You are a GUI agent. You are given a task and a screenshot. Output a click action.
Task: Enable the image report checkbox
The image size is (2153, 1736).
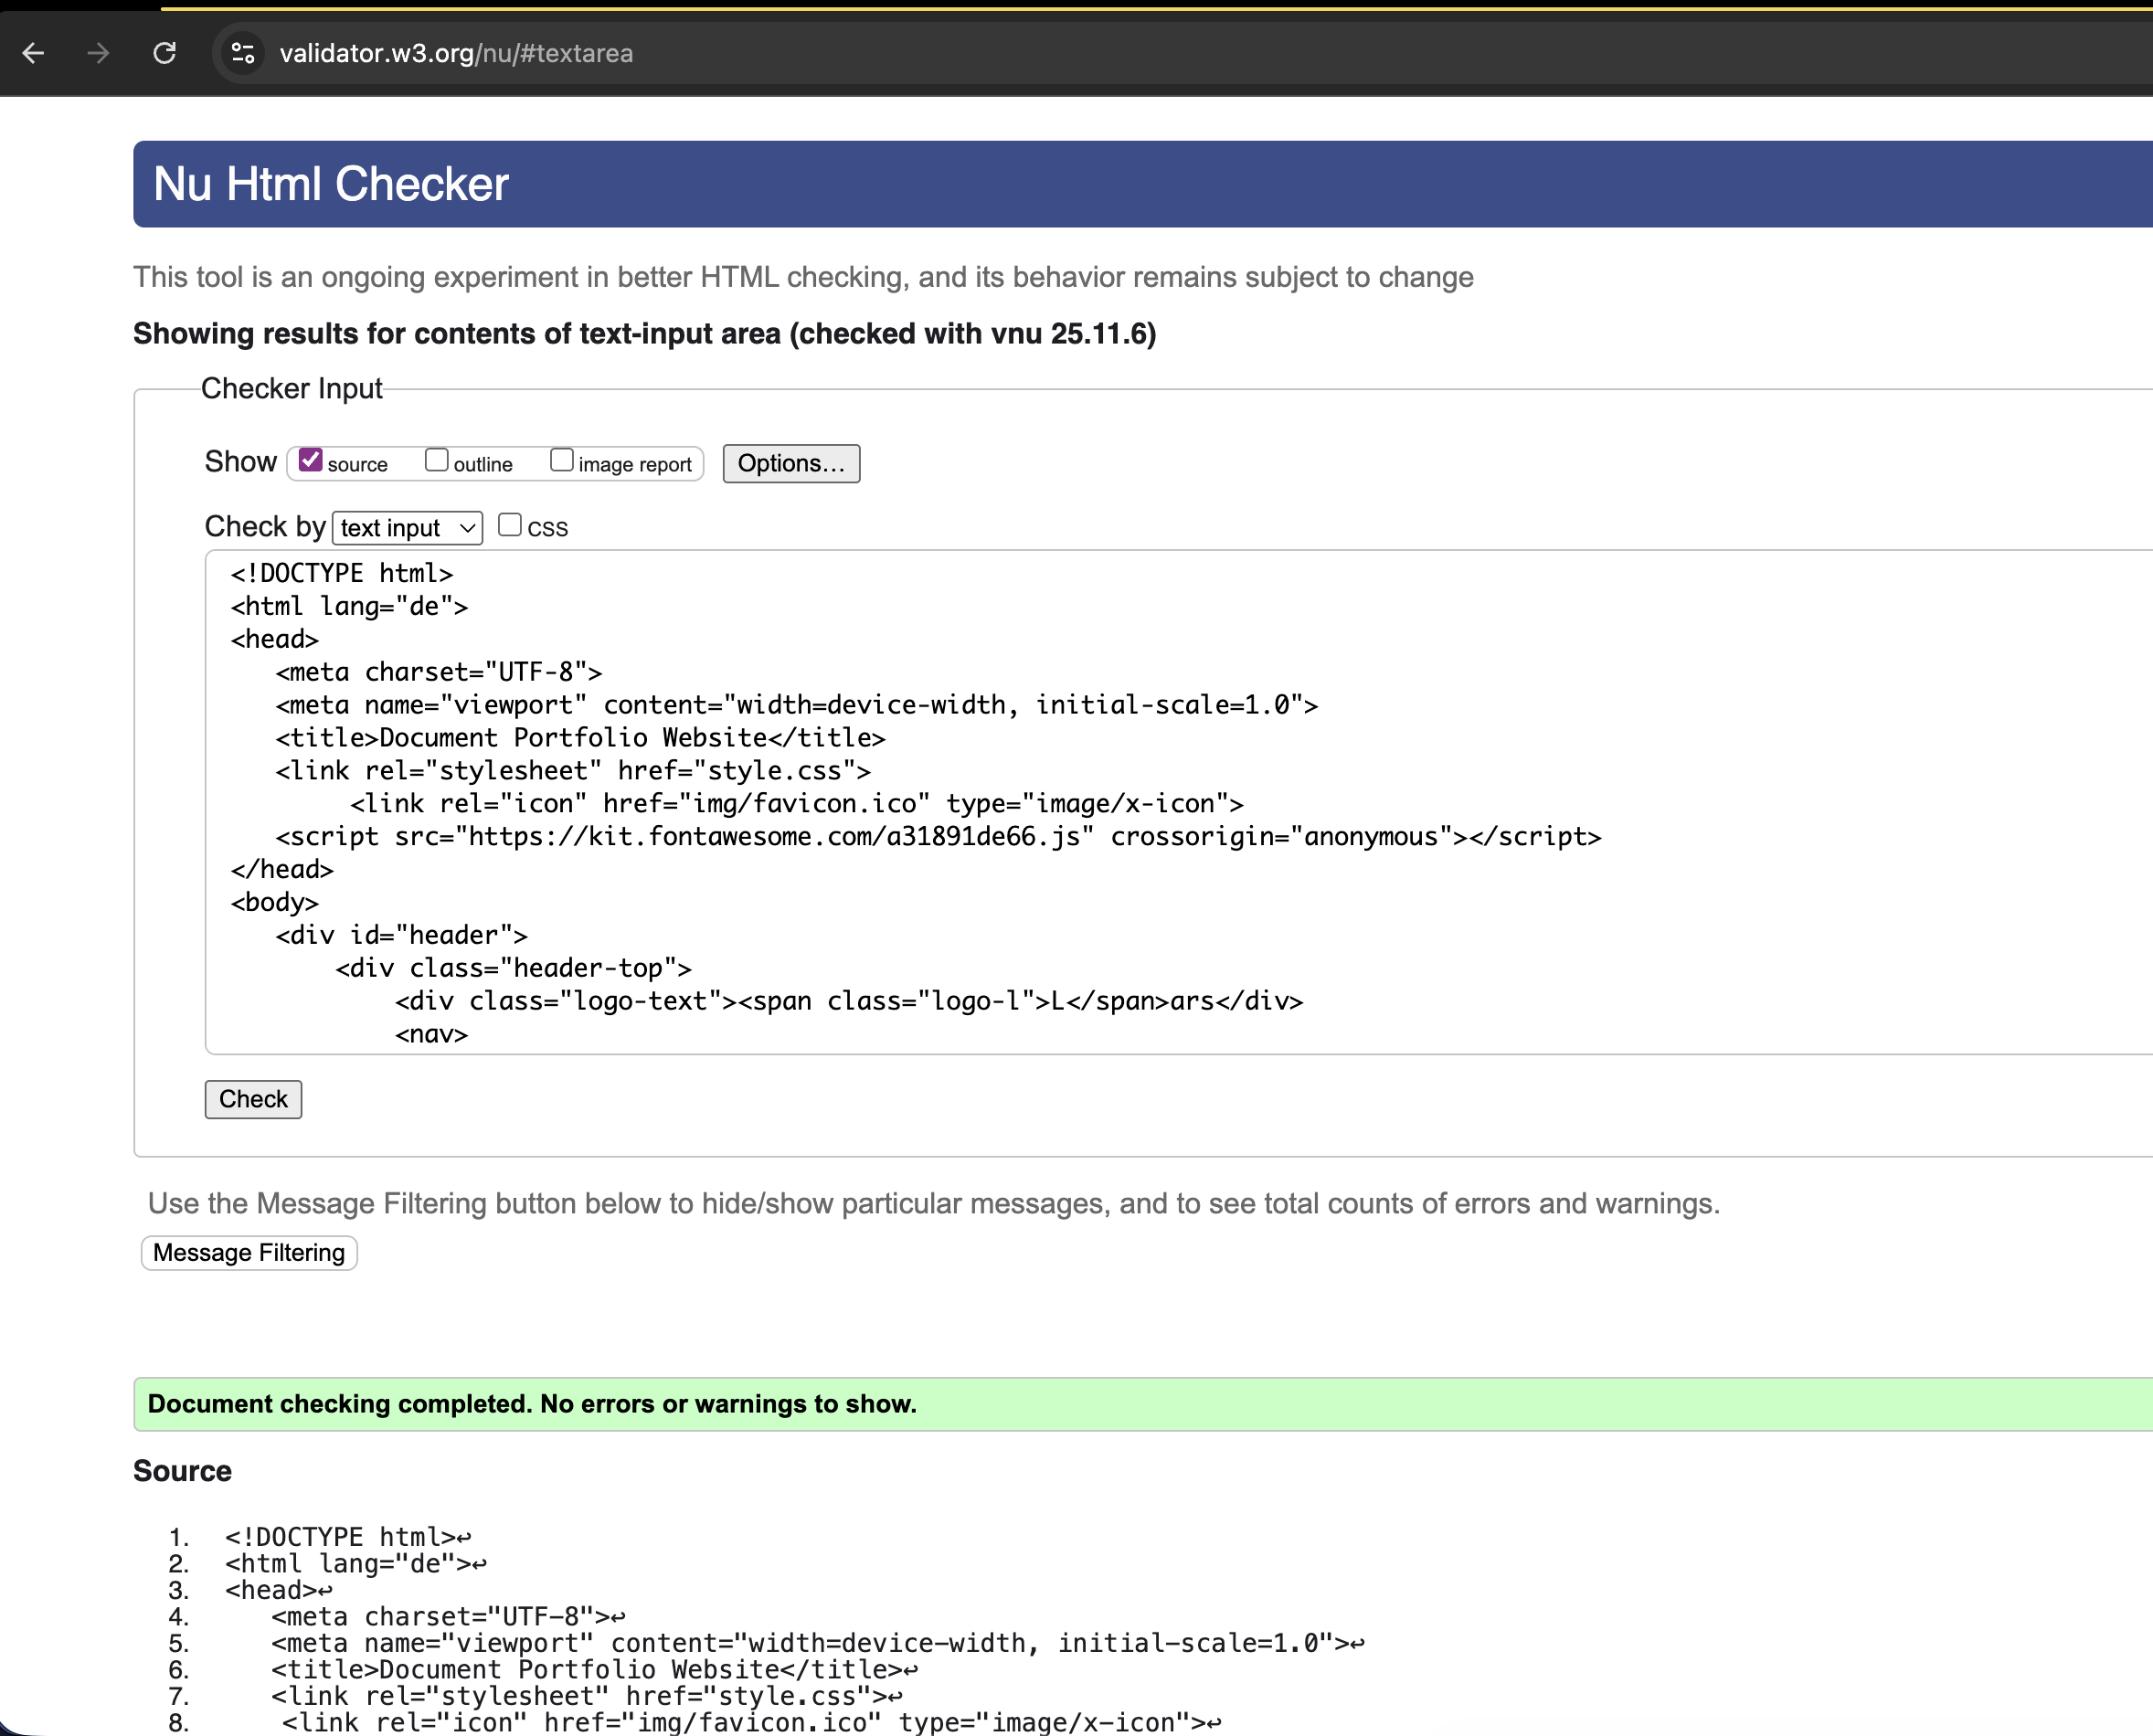tap(562, 460)
